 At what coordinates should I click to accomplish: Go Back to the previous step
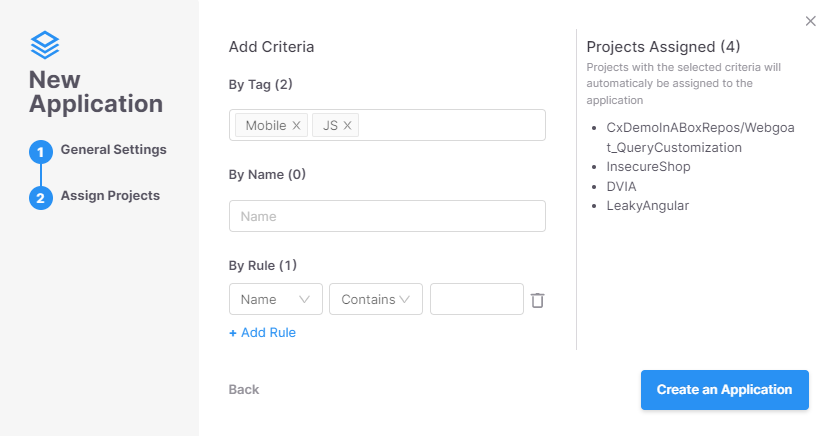coord(244,390)
